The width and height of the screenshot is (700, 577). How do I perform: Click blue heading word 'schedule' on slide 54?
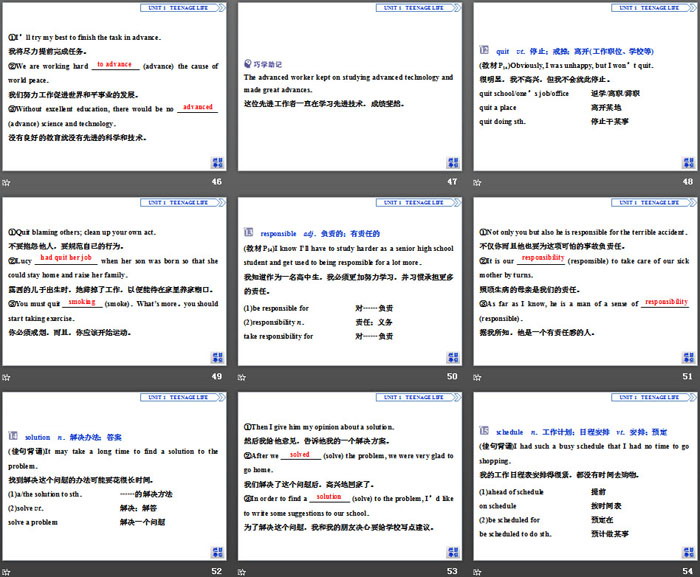[x=509, y=432]
